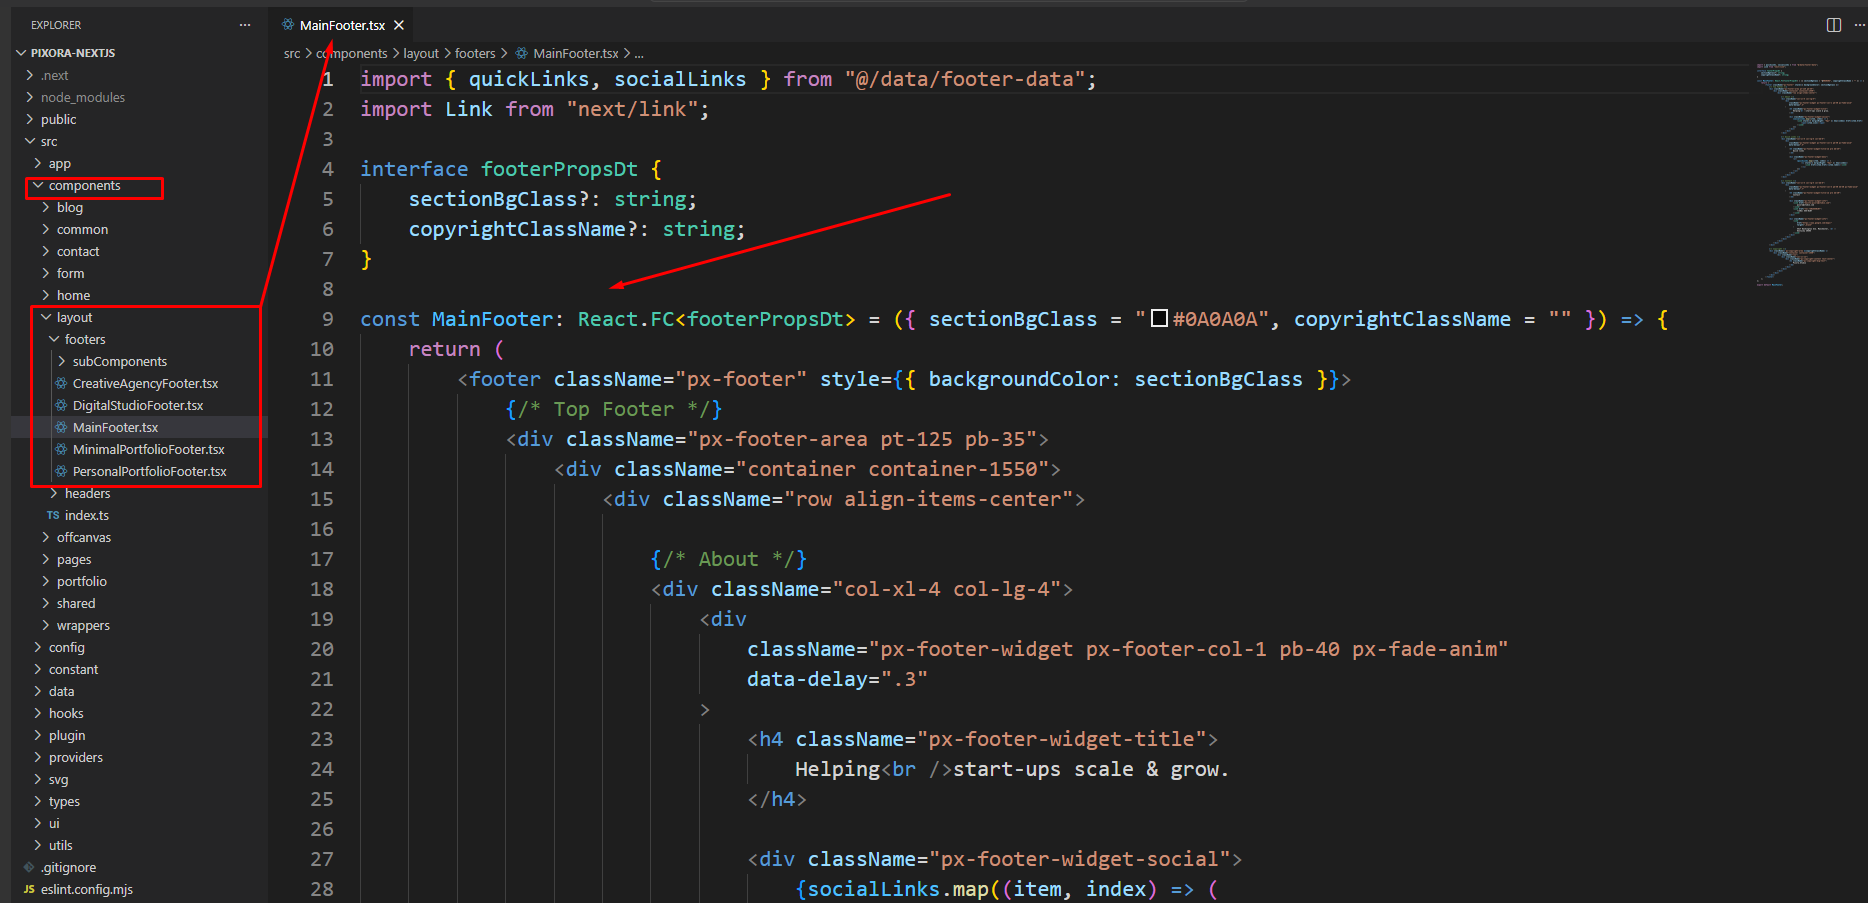The height and width of the screenshot is (903, 1868).
Task: Collapse the src folder
Action: [x=30, y=142]
